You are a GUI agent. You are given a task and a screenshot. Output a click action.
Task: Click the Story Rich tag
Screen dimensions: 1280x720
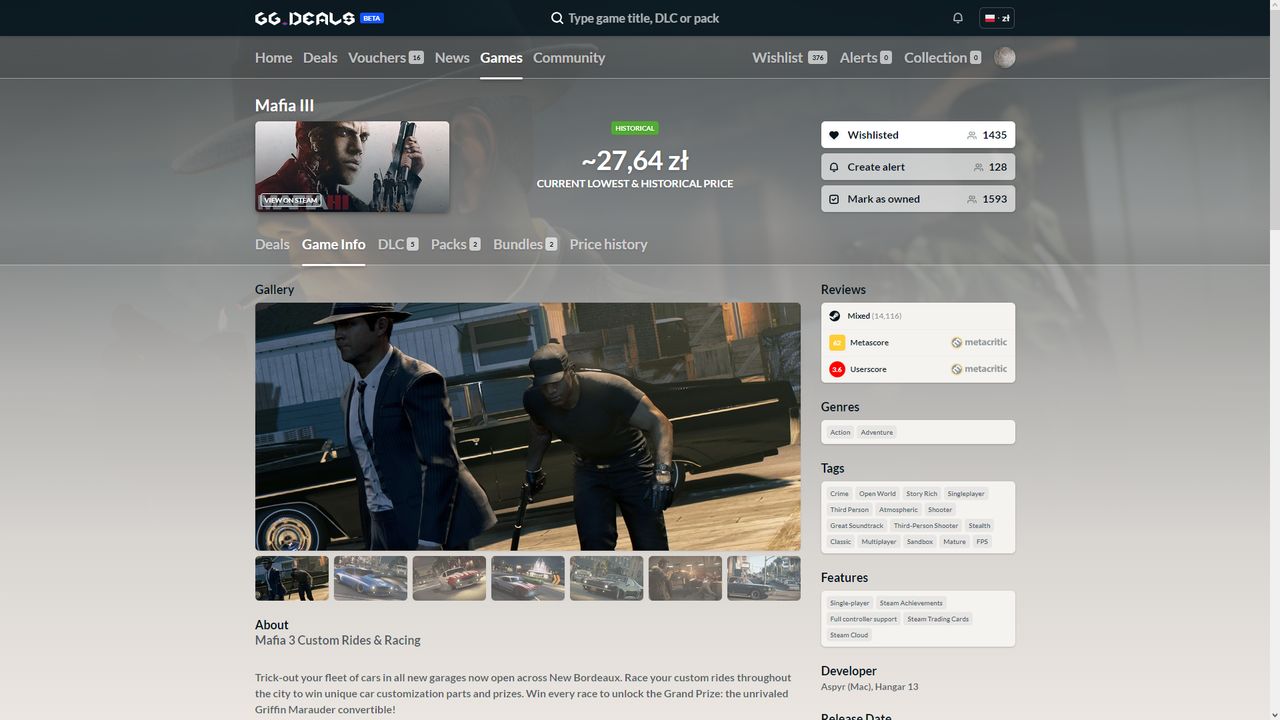coord(922,494)
